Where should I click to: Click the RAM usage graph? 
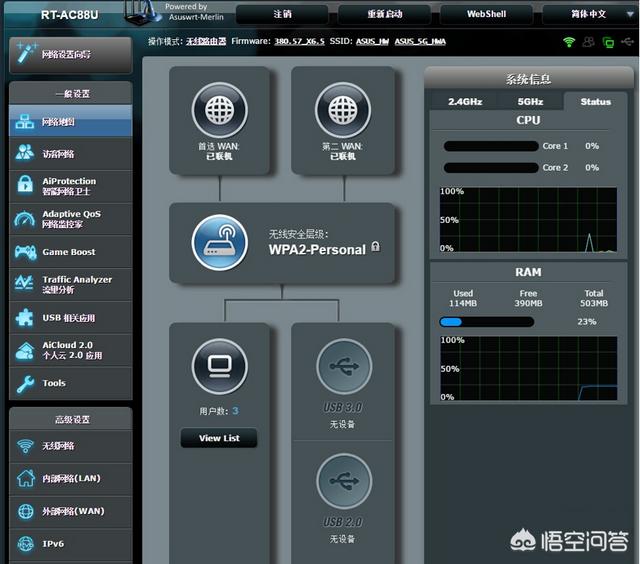(x=529, y=368)
